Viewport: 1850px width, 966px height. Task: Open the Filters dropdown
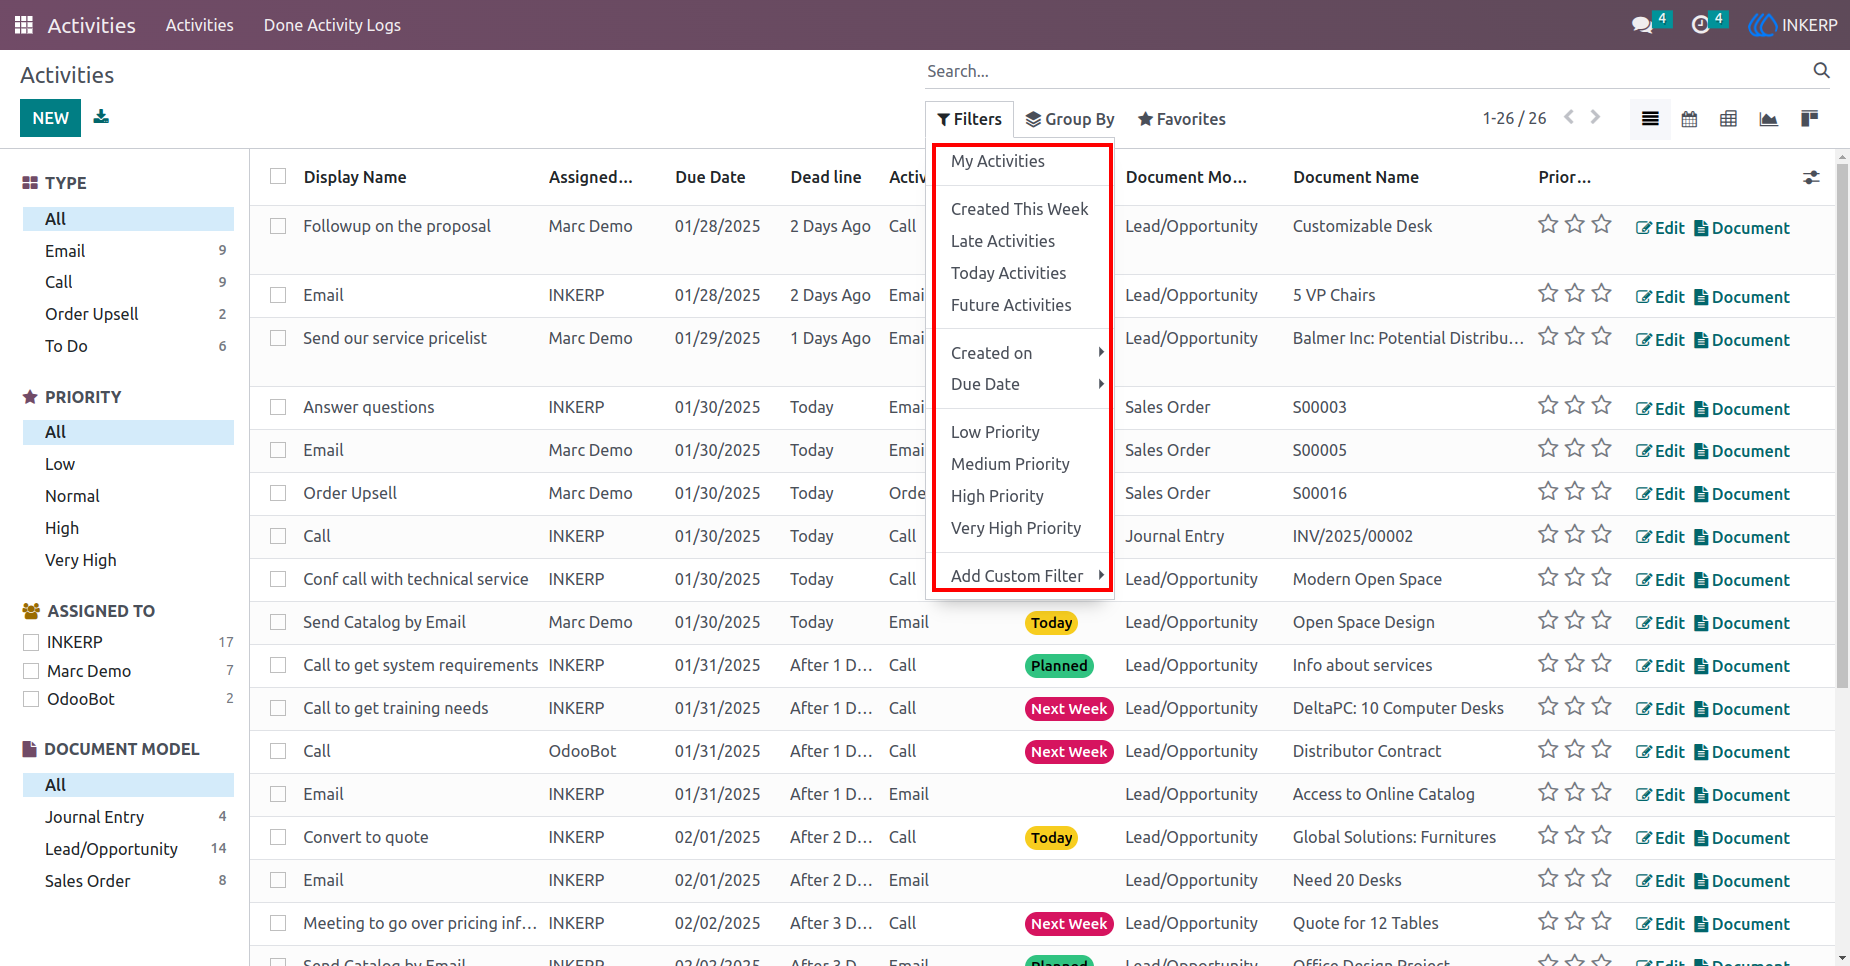click(x=969, y=119)
